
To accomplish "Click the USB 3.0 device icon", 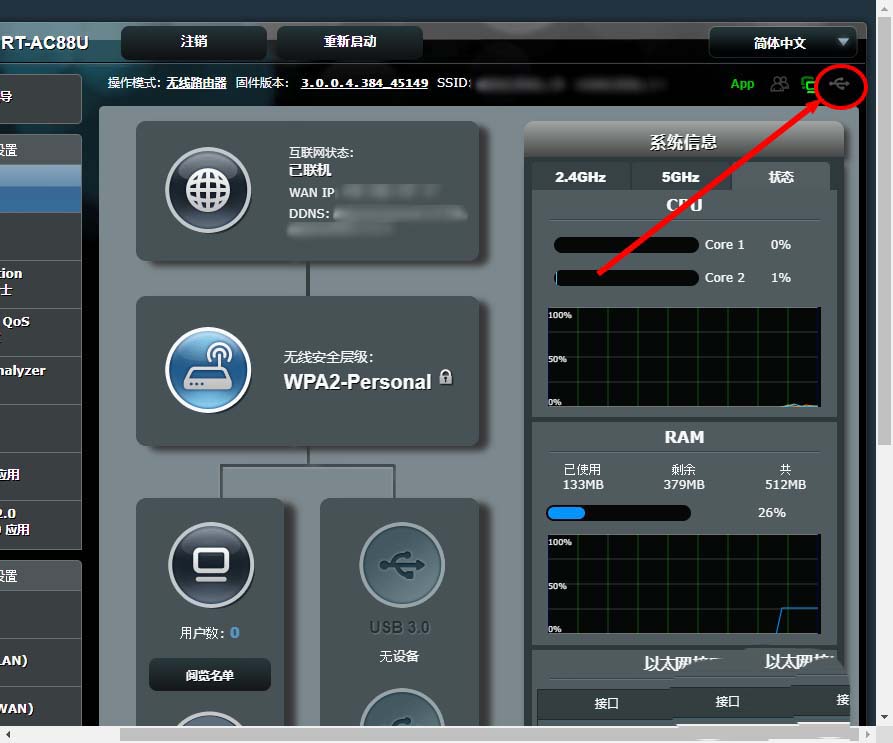I will pyautogui.click(x=402, y=565).
